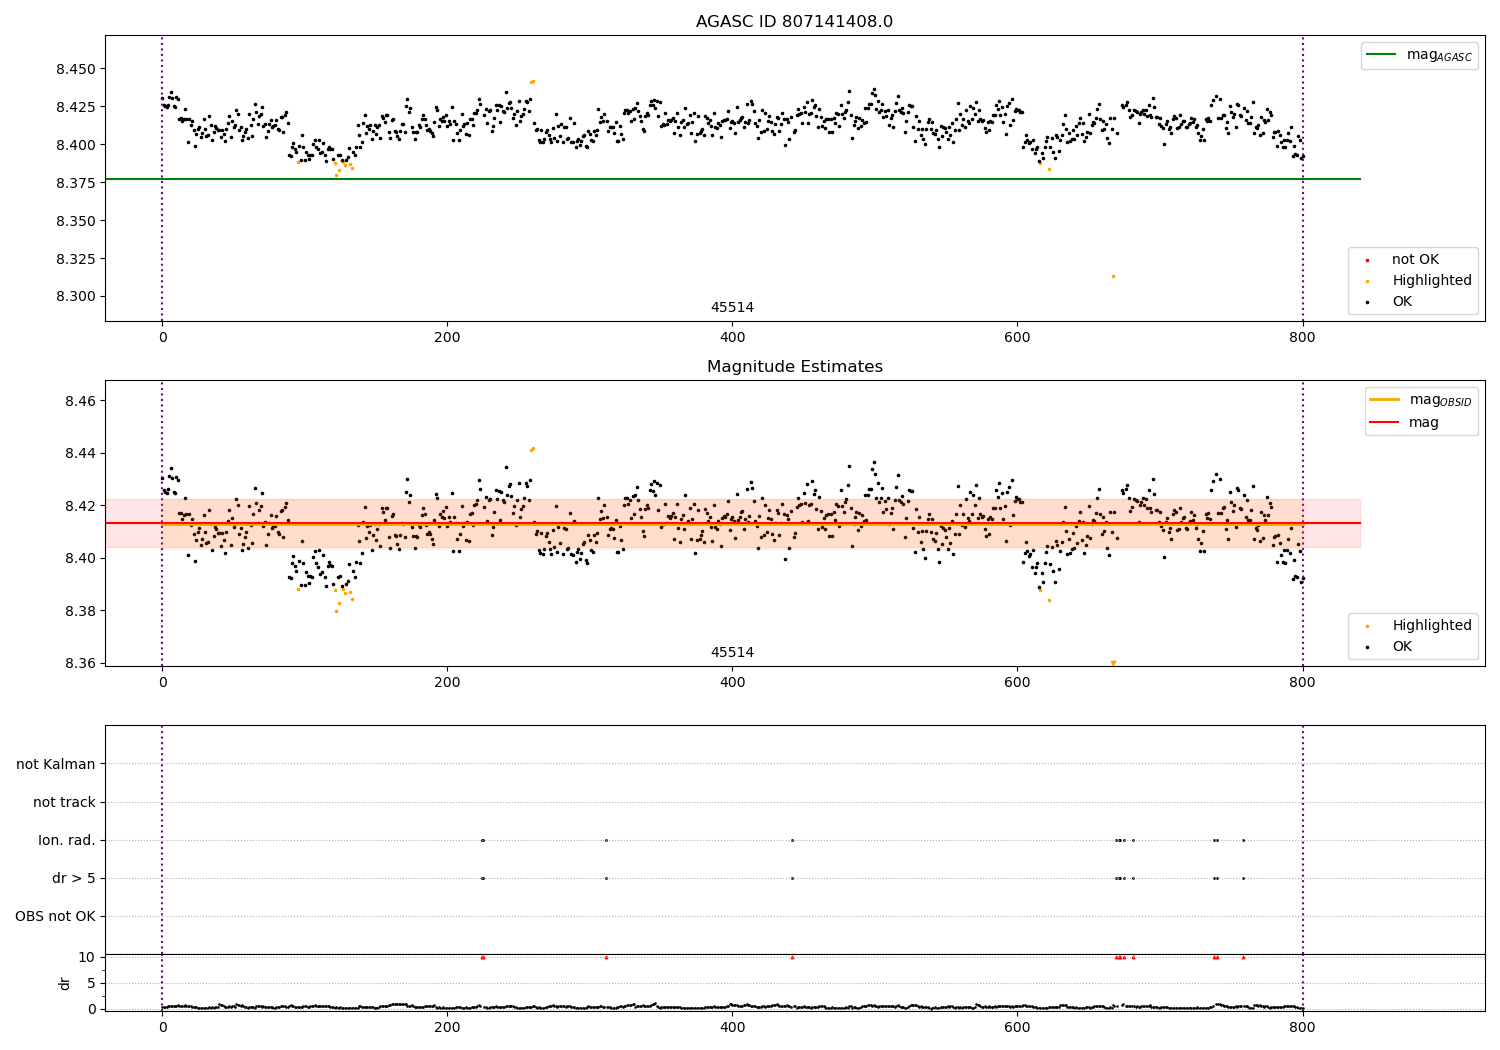The height and width of the screenshot is (1050, 1500).
Task: Click the orange mag OBSID legend line
Action: coord(1385,400)
